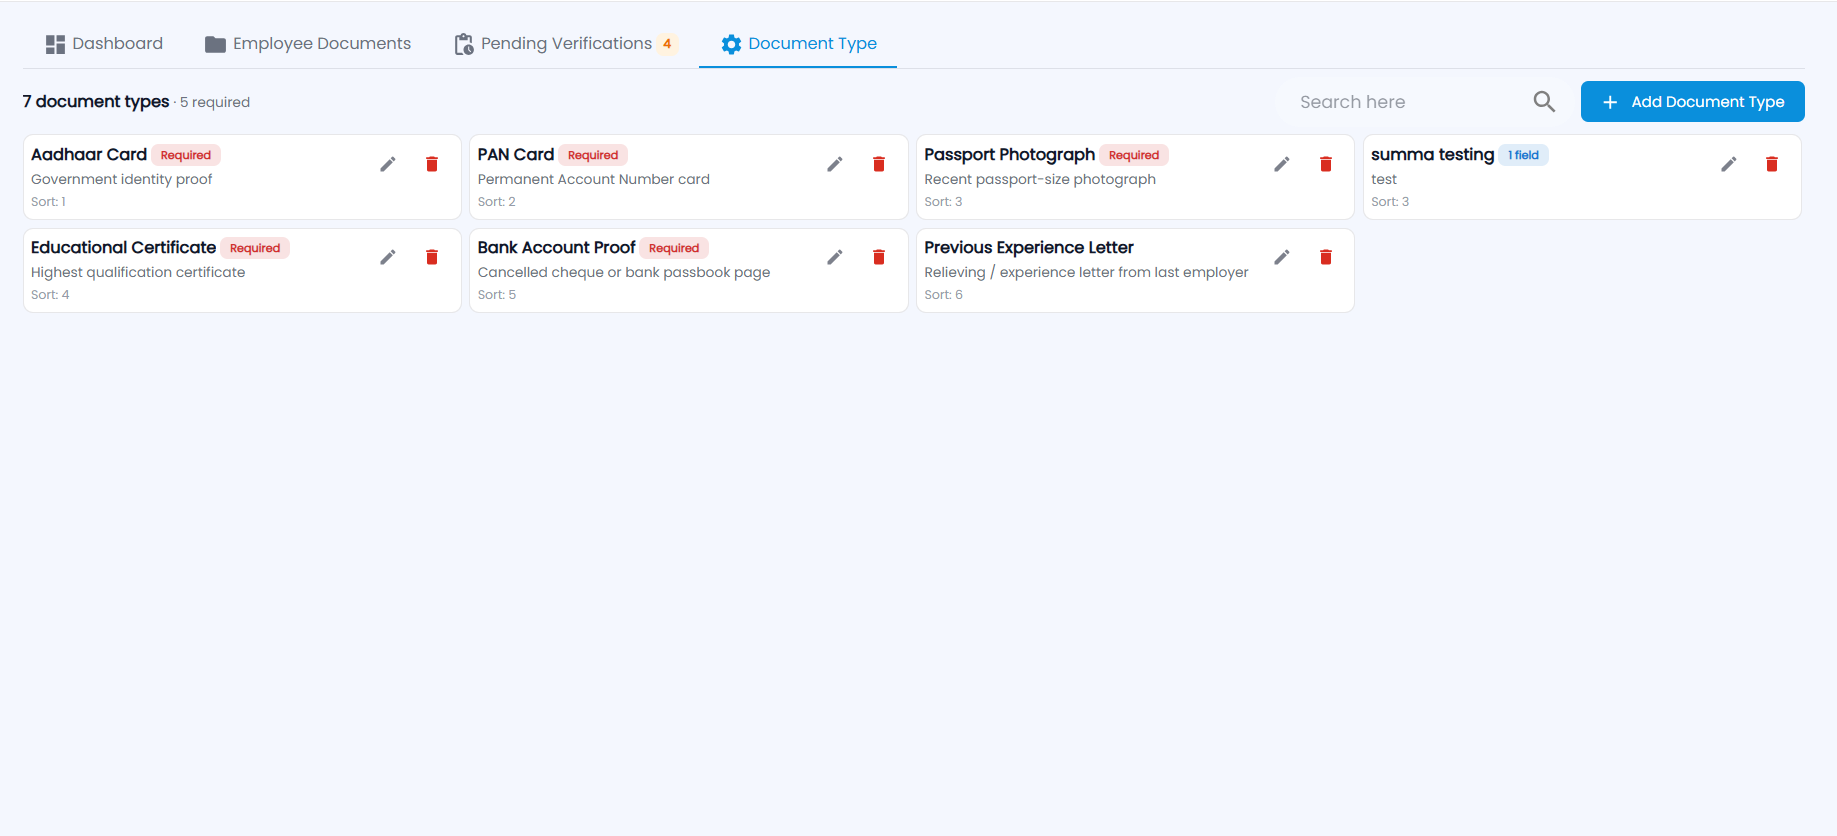Click '7 document types' count text
Screen dimensions: 1837x836
pos(96,102)
